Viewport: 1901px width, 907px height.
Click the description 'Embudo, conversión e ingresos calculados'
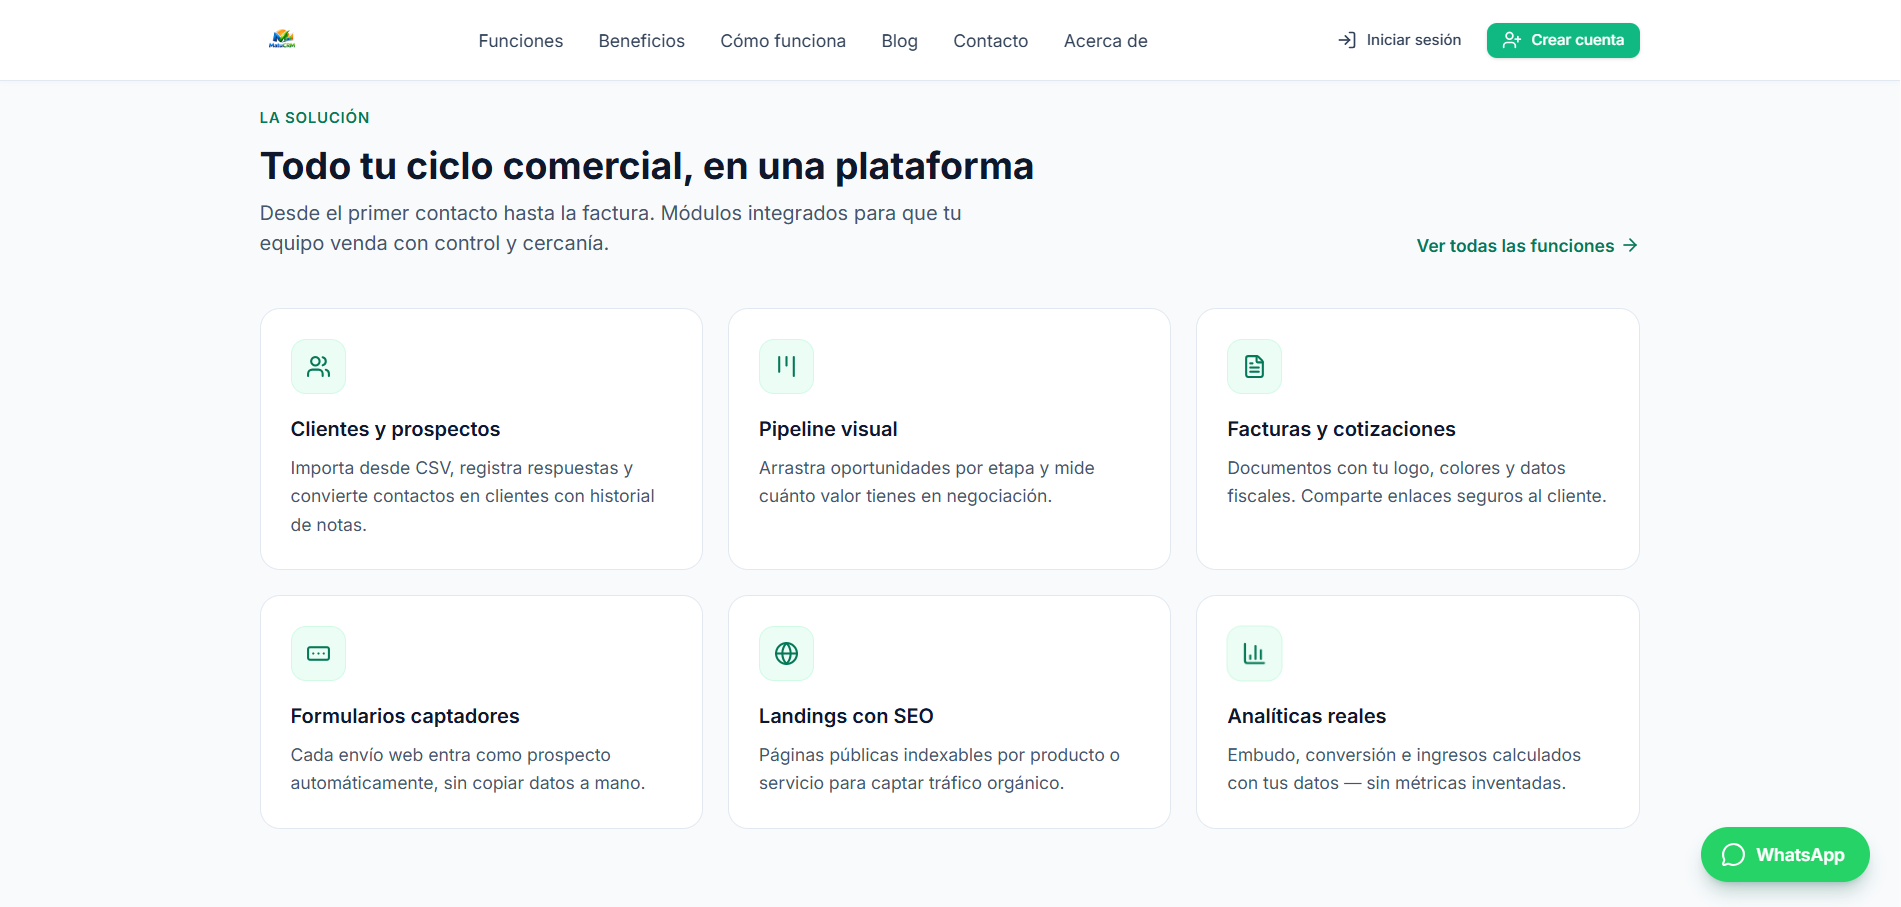(1404, 769)
